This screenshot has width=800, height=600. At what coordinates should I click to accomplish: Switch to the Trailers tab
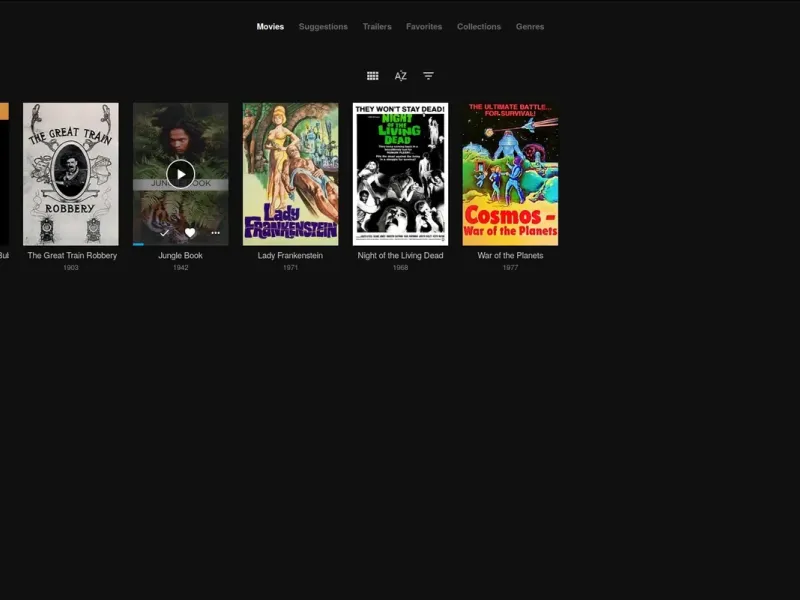[377, 27]
